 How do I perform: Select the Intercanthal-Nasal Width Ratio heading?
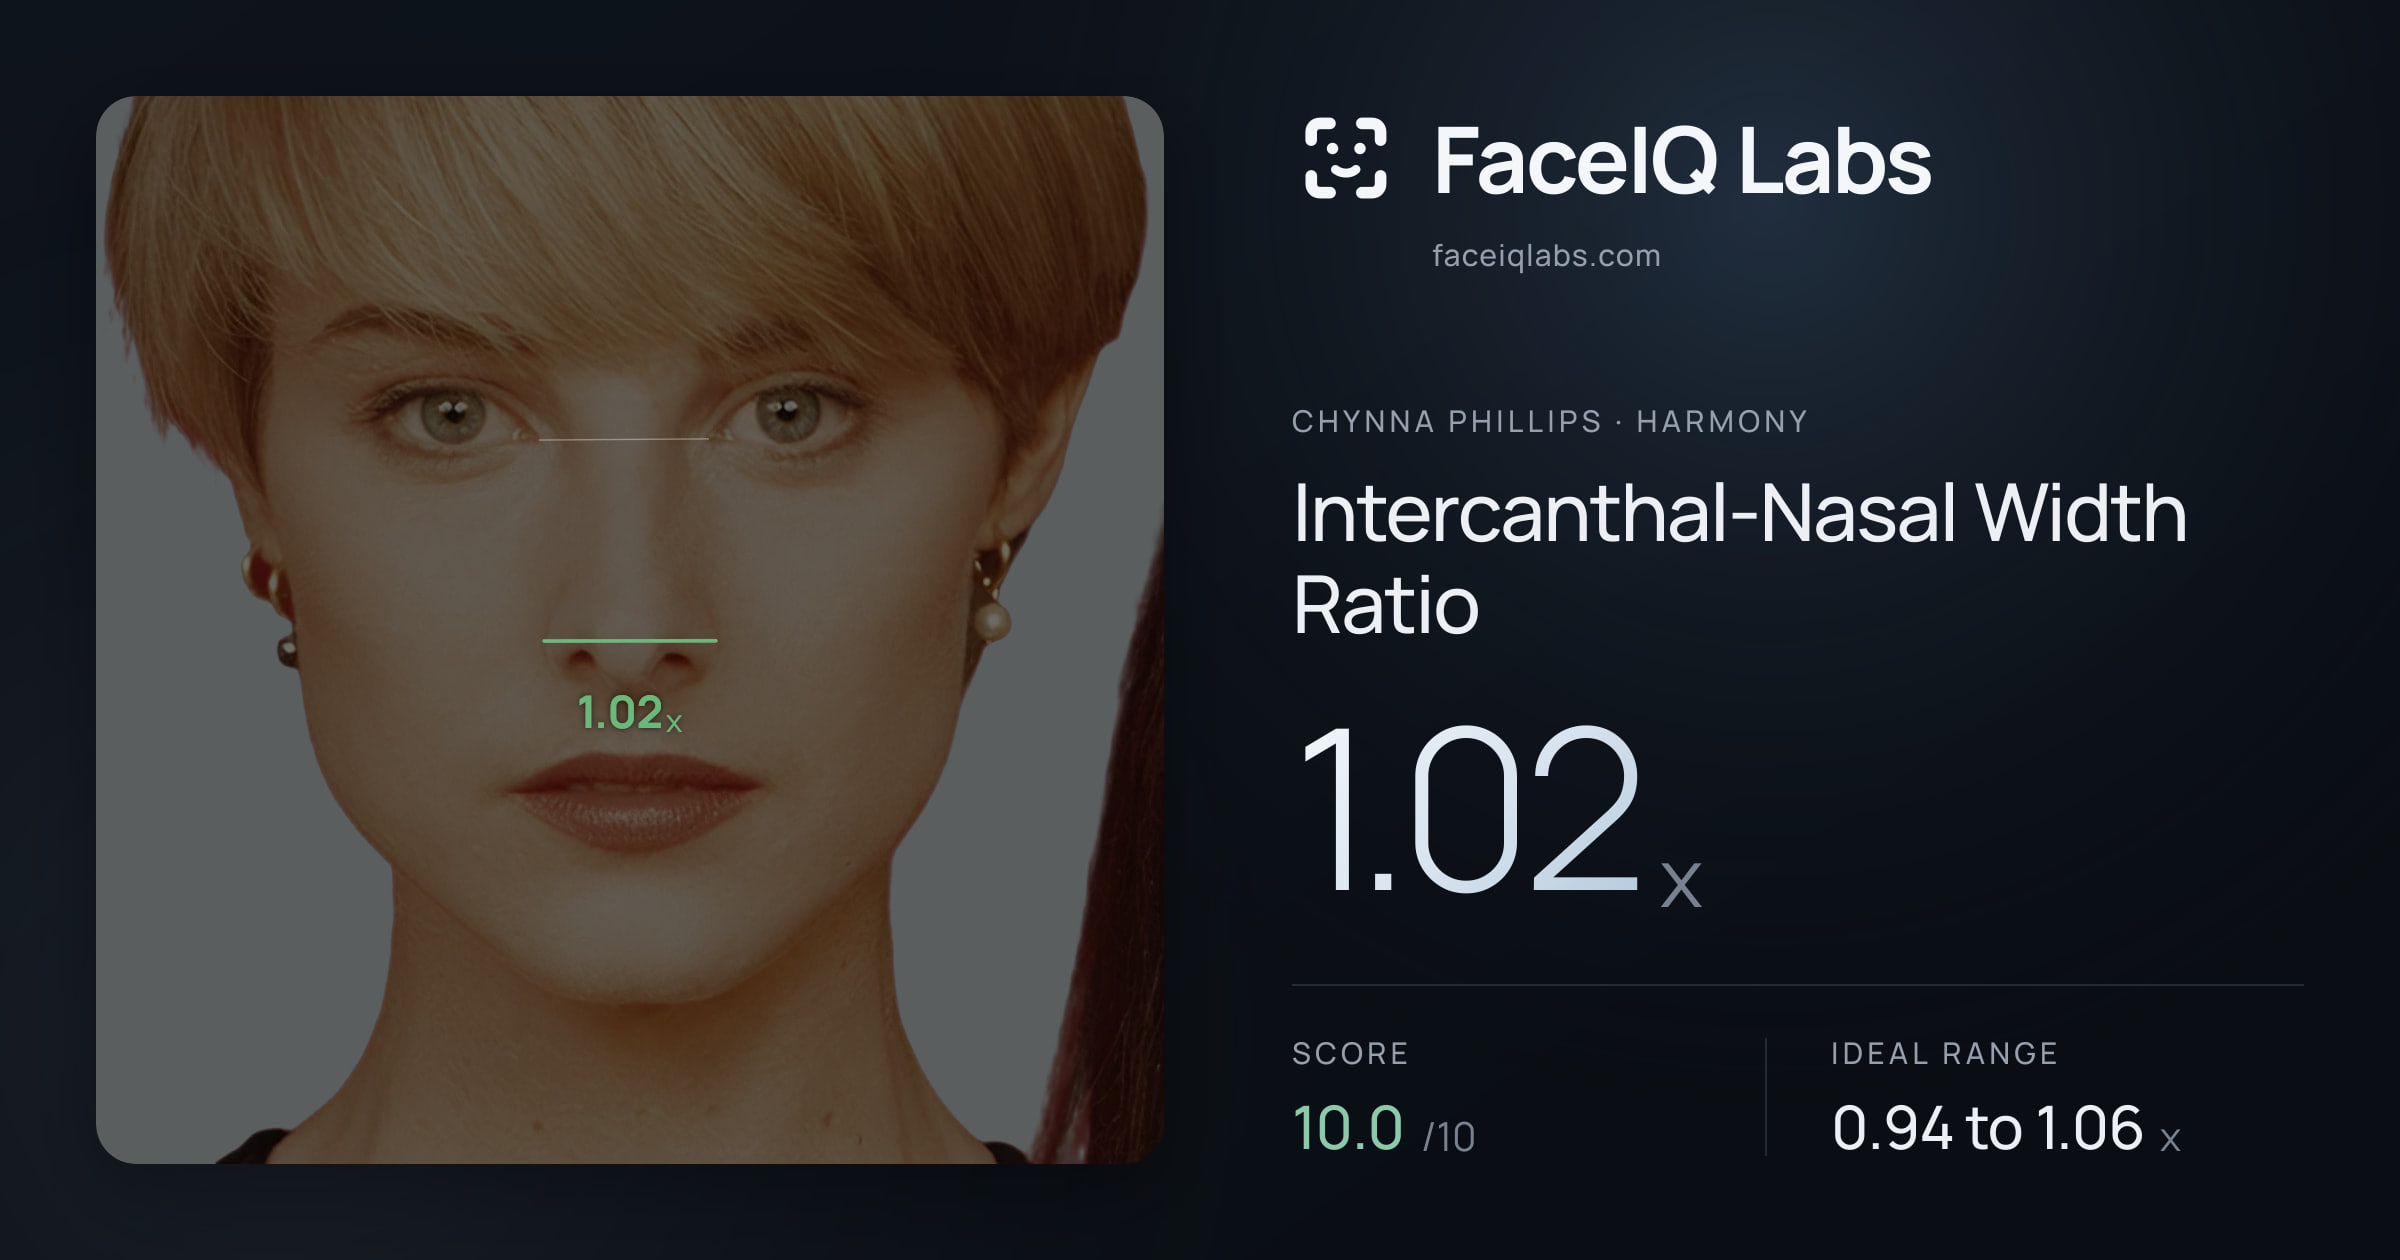[x=1739, y=558]
